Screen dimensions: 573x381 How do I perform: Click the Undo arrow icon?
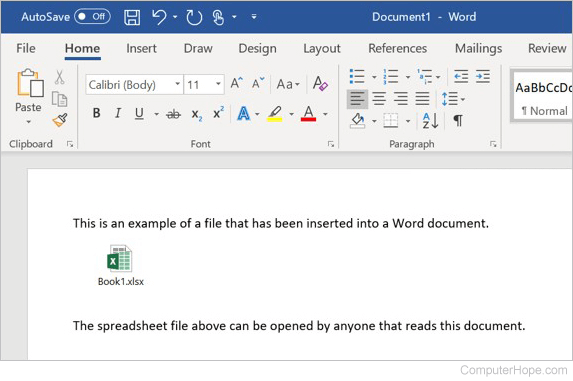[x=159, y=17]
